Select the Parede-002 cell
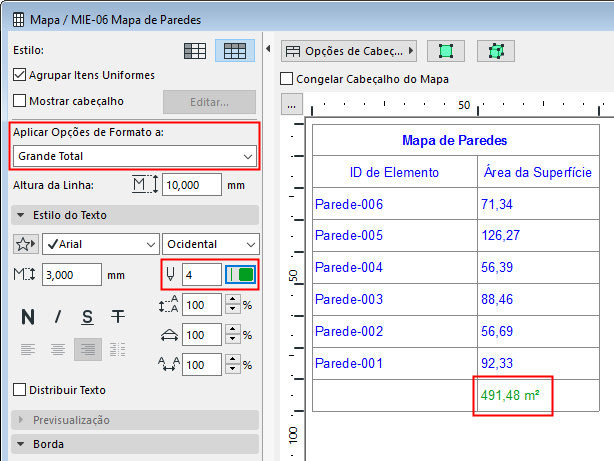The height and width of the screenshot is (461, 614). 395,331
